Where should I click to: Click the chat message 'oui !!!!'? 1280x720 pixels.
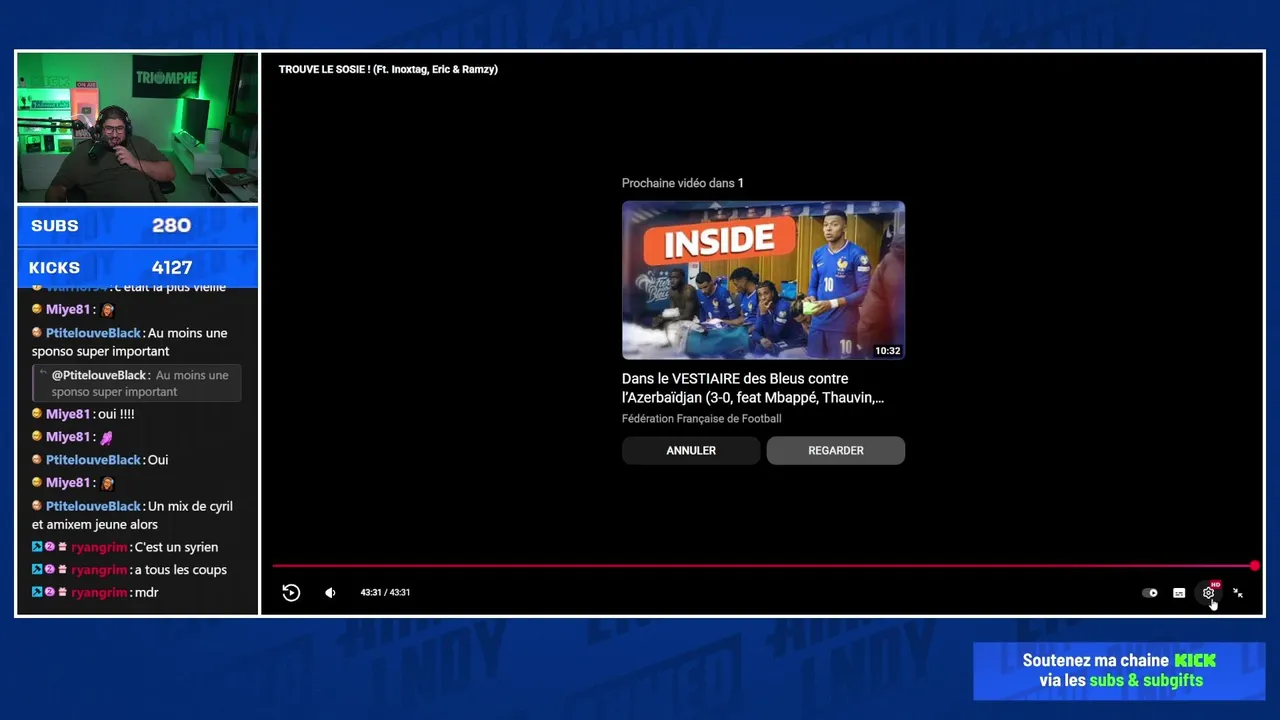[116, 414]
